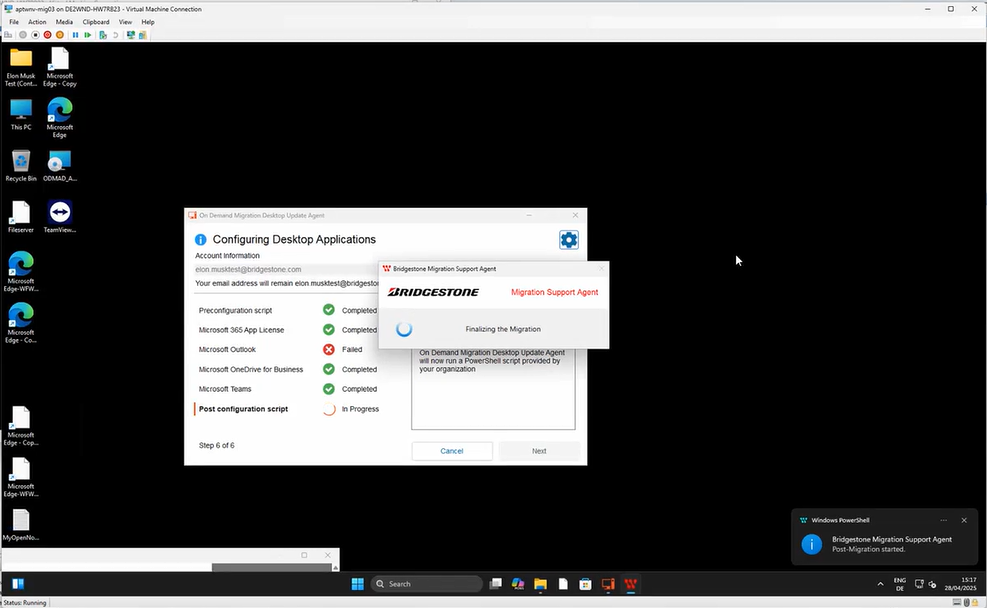This screenshot has height=608, width=987.
Task: Open File Explorer from the taskbar
Action: click(540, 584)
